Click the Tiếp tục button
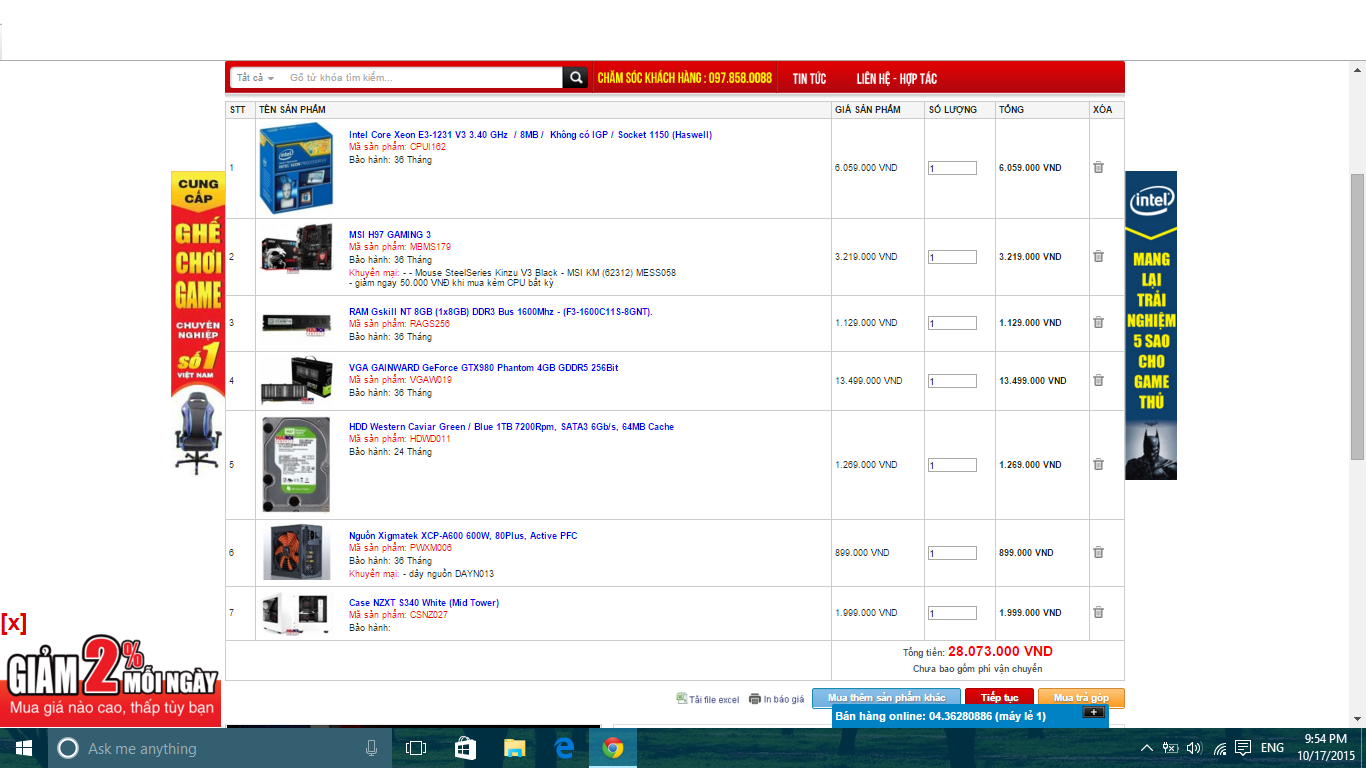The width and height of the screenshot is (1366, 768). [999, 698]
